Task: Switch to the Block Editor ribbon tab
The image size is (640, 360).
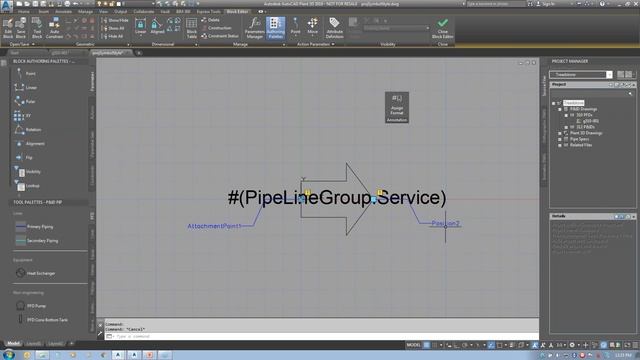Action: (x=237, y=11)
